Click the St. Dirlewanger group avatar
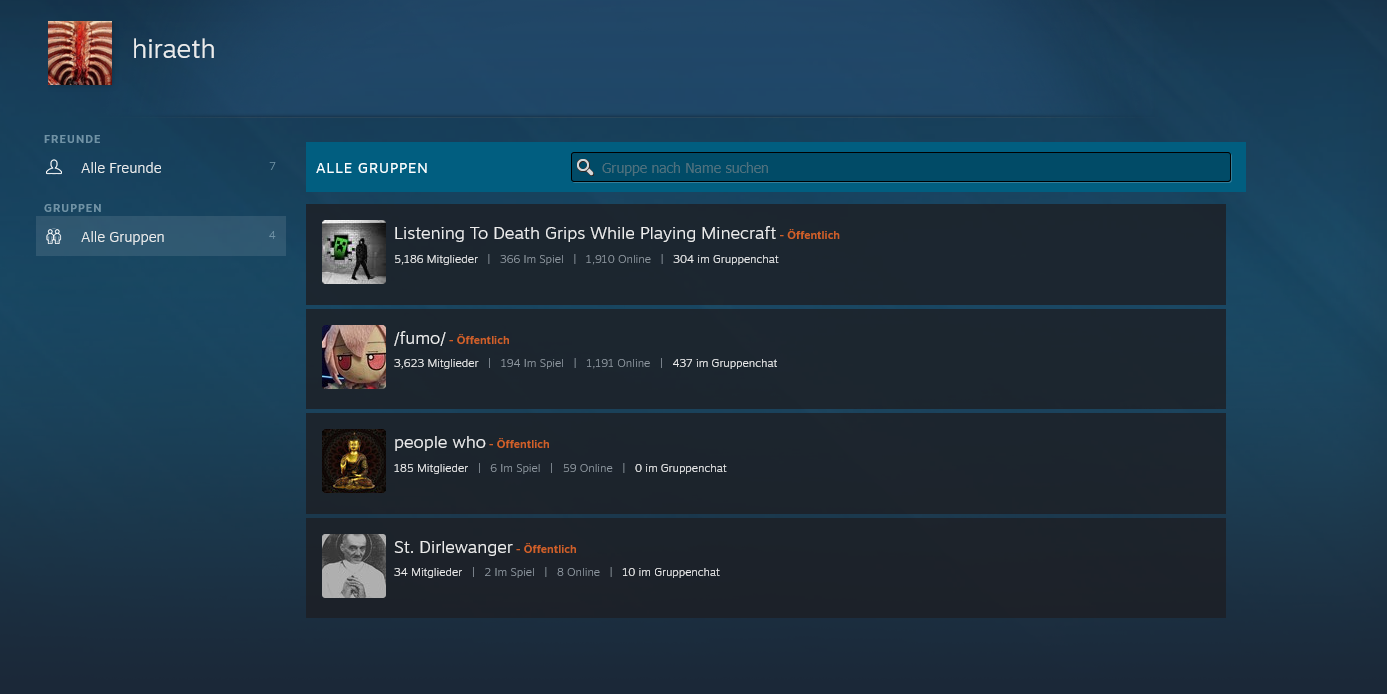The height and width of the screenshot is (694, 1387). [x=354, y=566]
